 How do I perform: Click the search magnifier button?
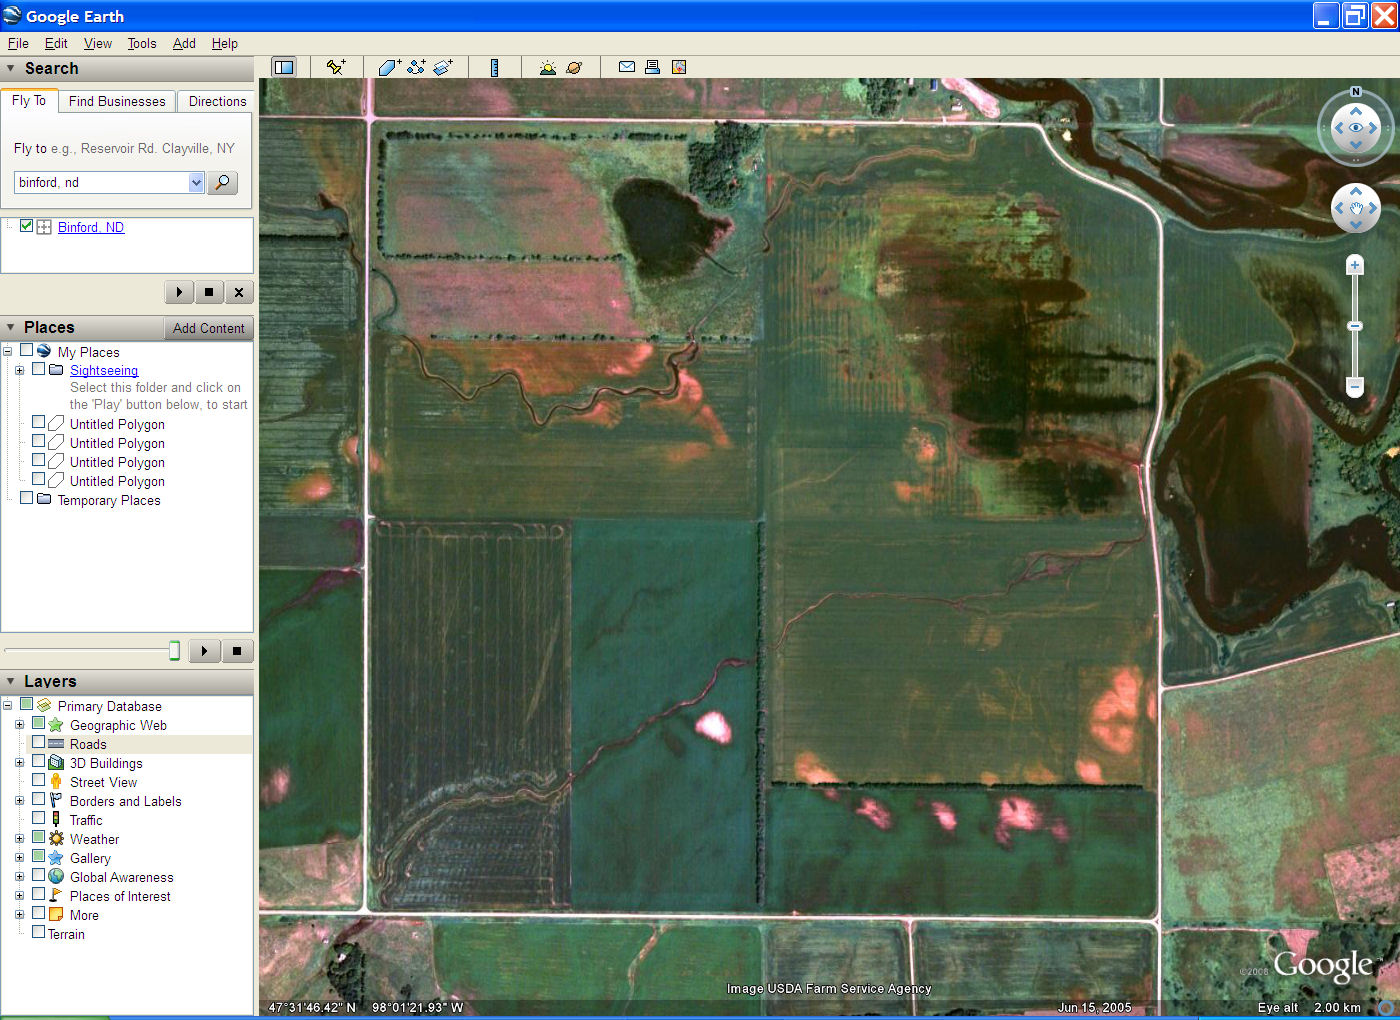pos(222,182)
